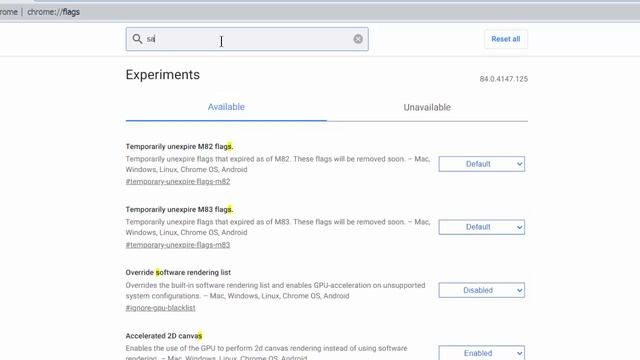Open the #ignore-gpu-blacklist link

[x=160, y=308]
